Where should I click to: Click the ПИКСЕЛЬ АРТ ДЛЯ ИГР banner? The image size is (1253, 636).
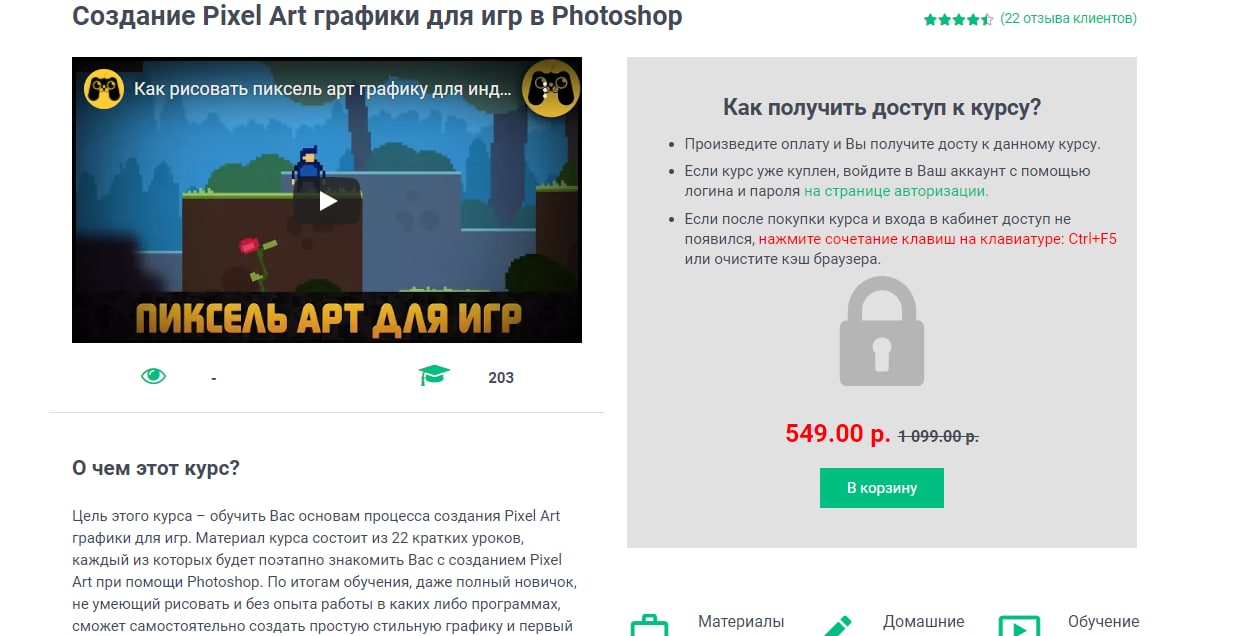tap(328, 317)
